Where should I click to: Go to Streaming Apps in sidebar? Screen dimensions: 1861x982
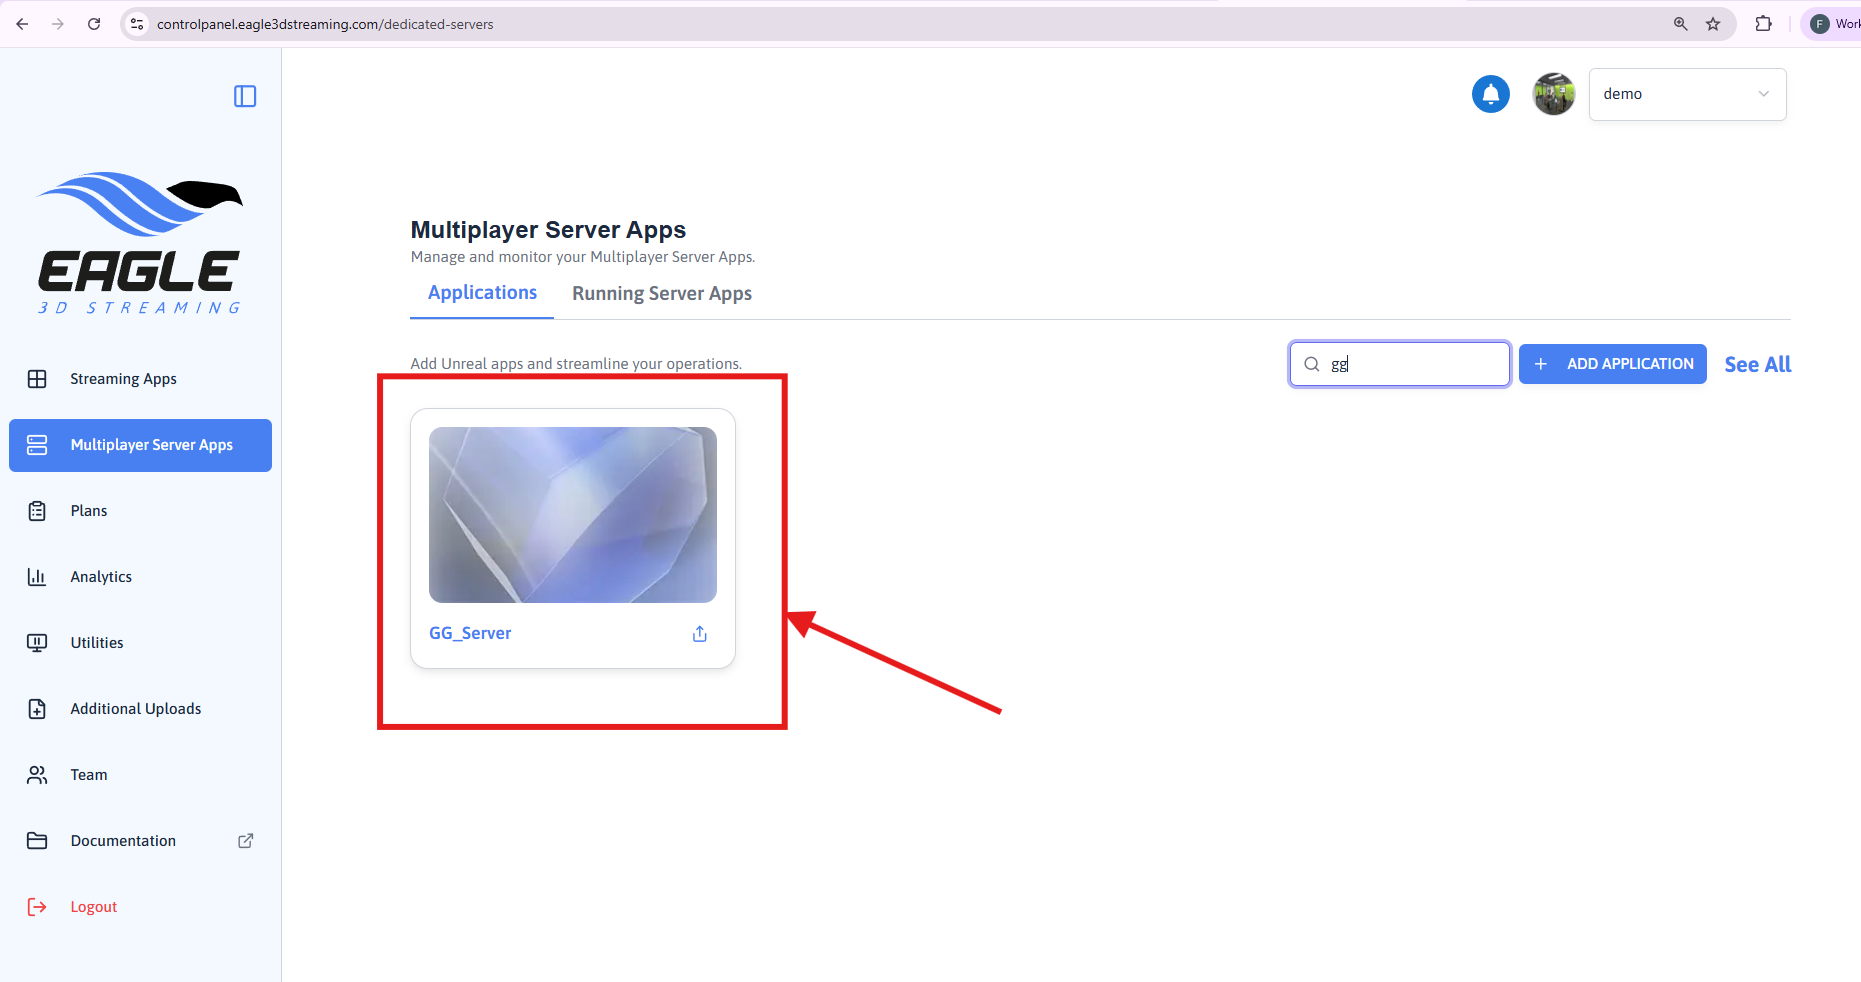(x=123, y=379)
